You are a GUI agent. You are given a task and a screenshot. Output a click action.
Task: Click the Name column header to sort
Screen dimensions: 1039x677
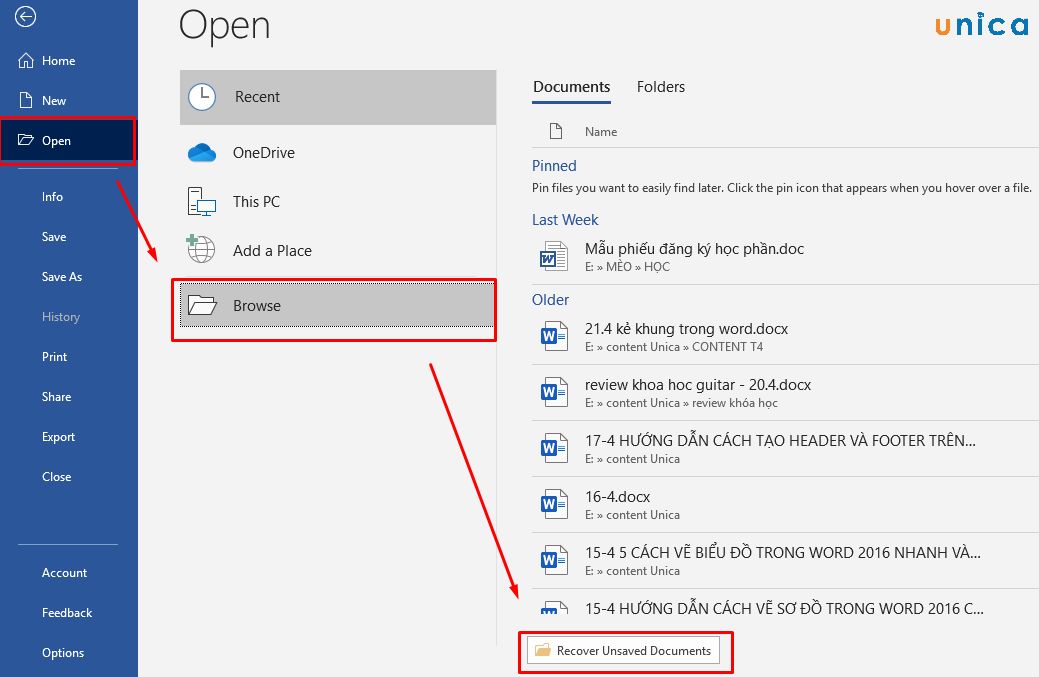(600, 131)
